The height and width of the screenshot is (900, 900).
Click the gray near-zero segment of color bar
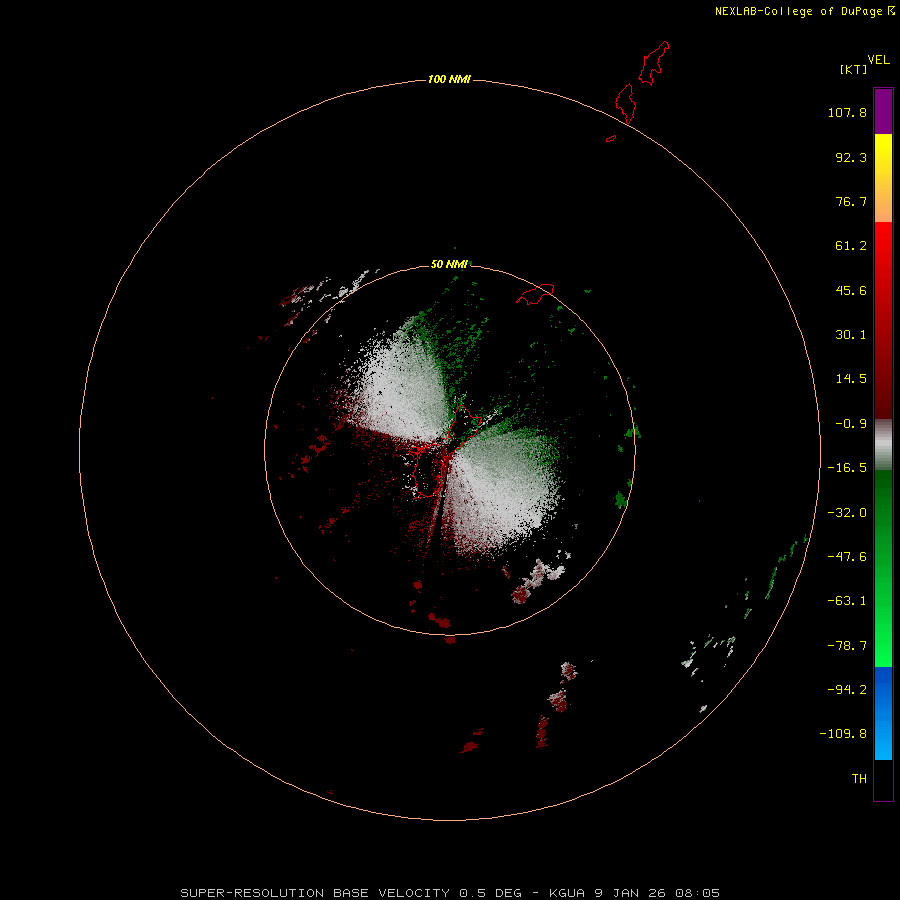[883, 445]
